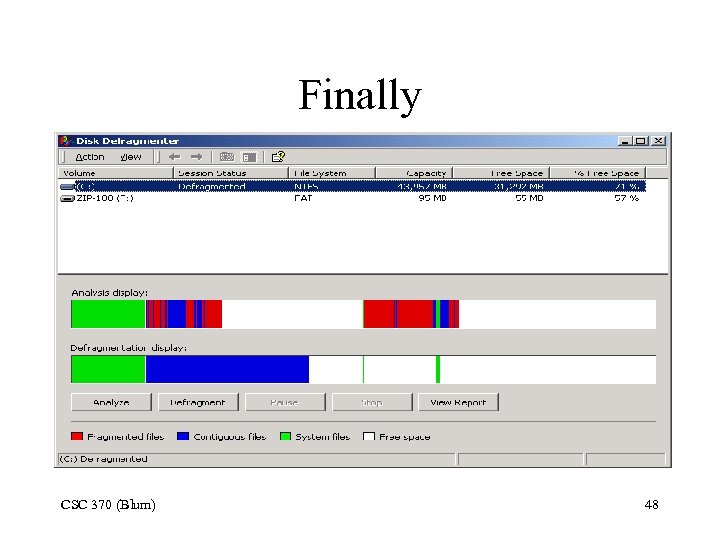Close the Disk Defragmenter window
720x540 pixels.
[658, 141]
